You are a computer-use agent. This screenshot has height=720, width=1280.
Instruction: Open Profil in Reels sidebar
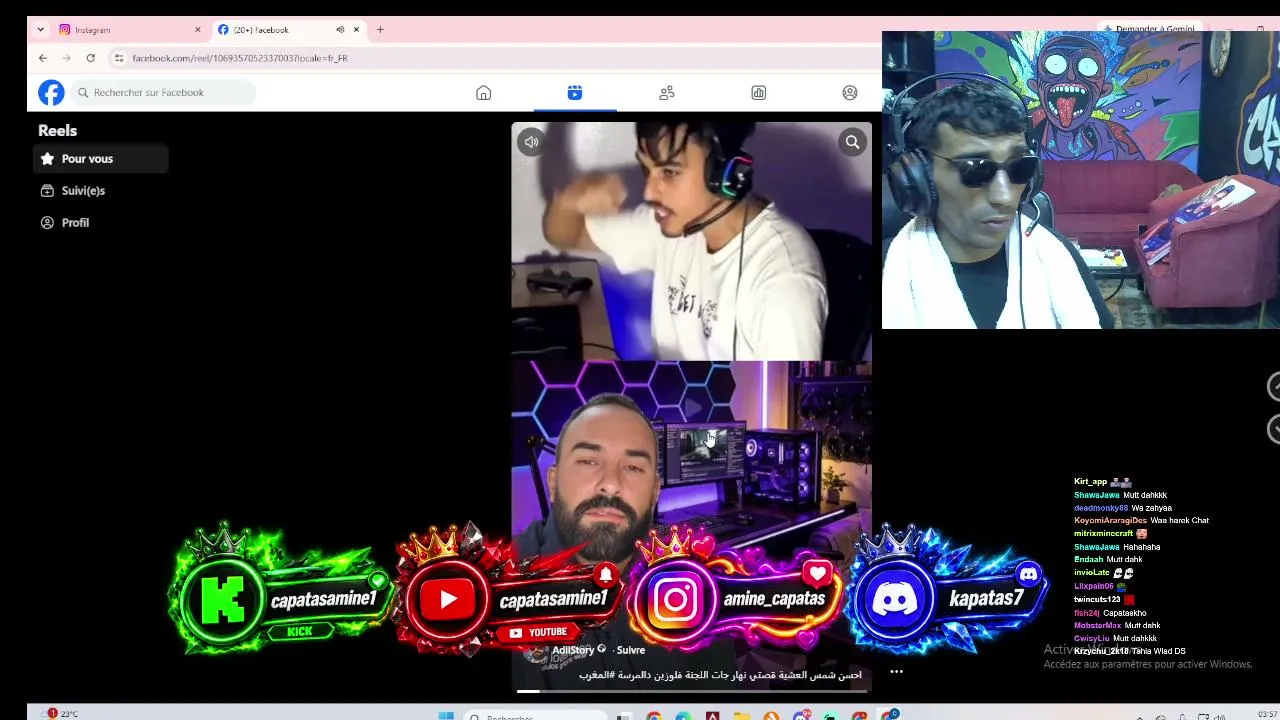coord(100,223)
